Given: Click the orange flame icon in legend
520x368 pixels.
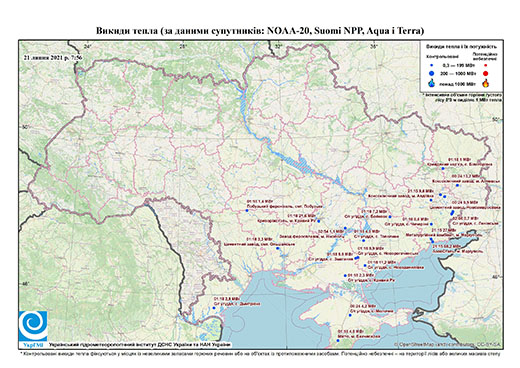Looking at the screenshot, I should pyautogui.click(x=486, y=83).
